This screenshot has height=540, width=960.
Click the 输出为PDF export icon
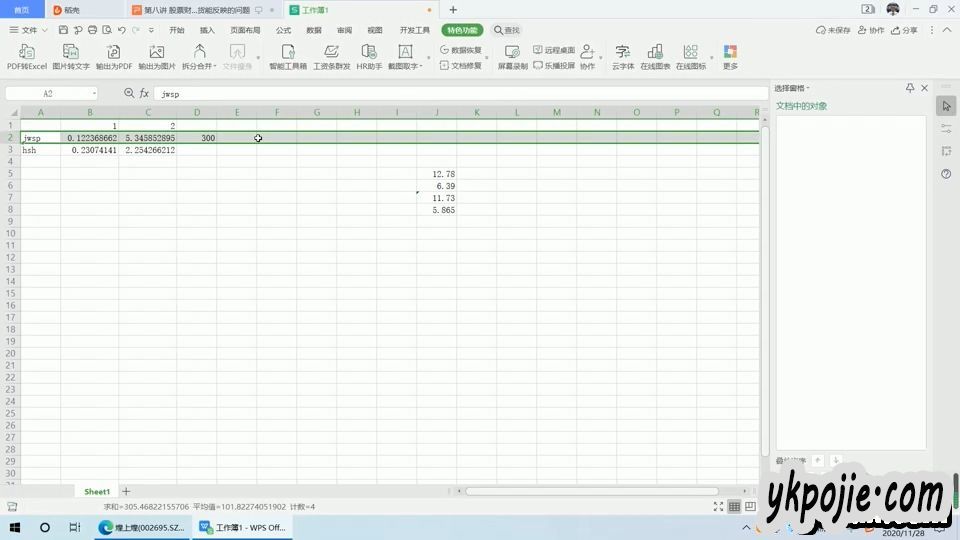114,56
